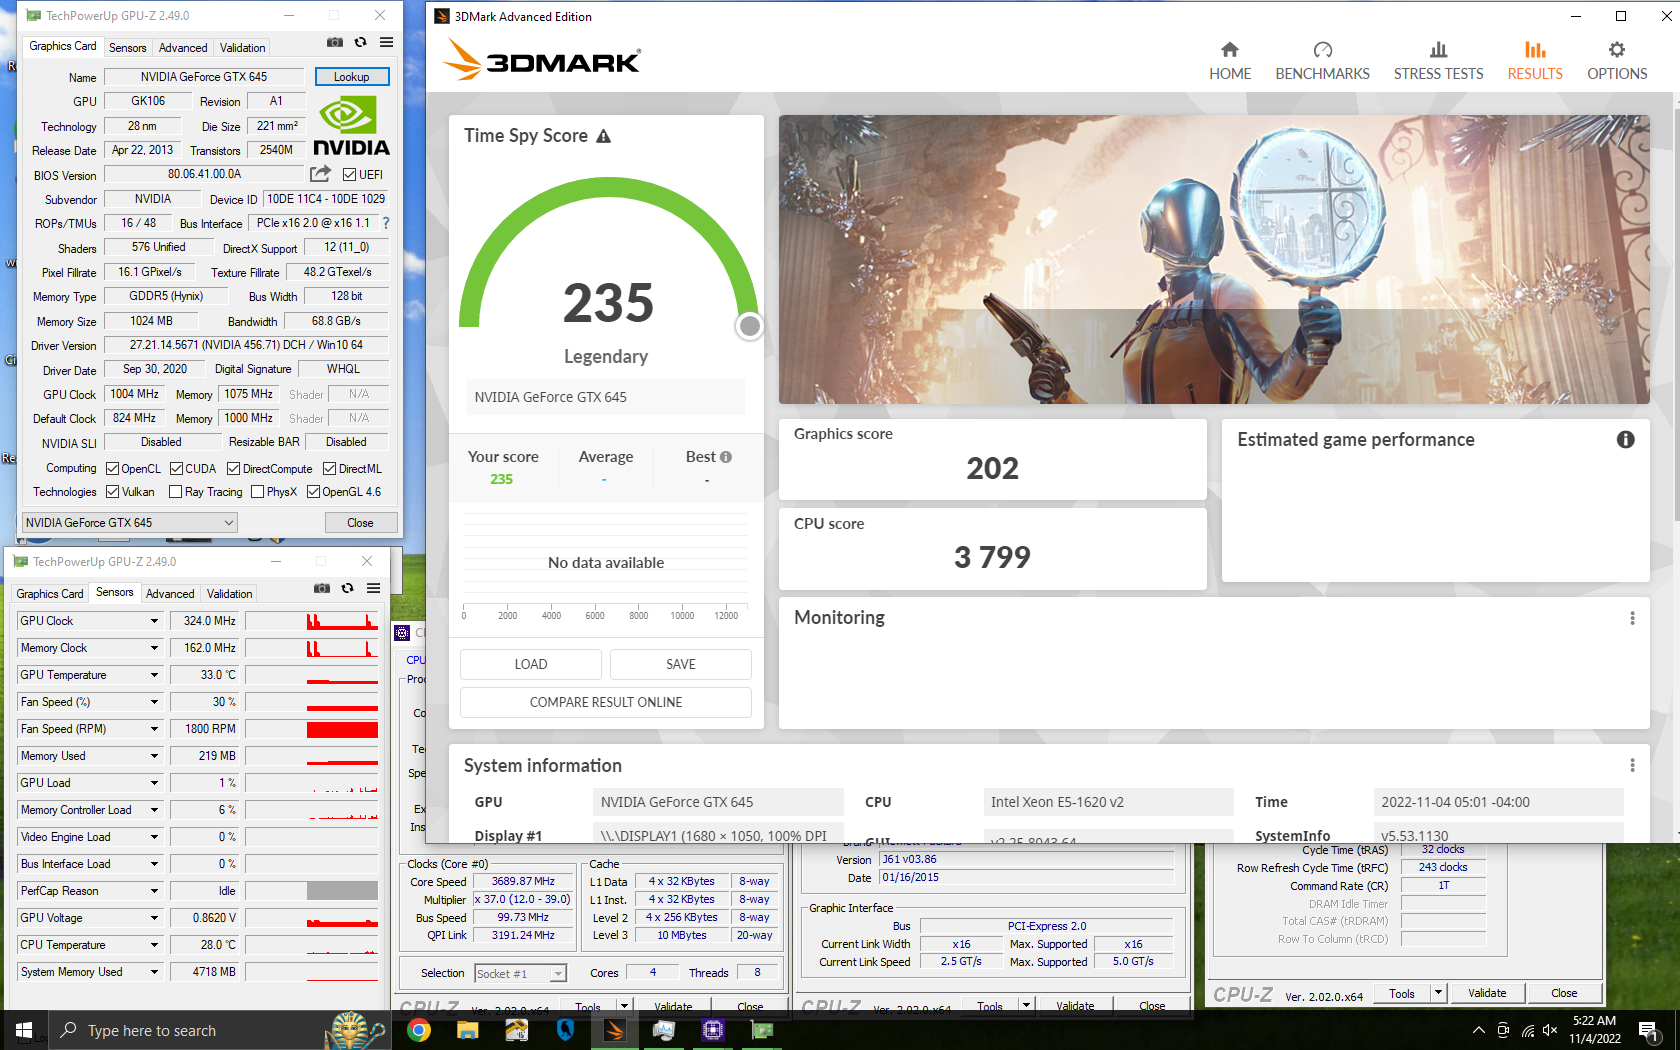Click NVIDIA logo in GPU-Z
Image resolution: width=1680 pixels, height=1050 pixels.
pos(351,126)
